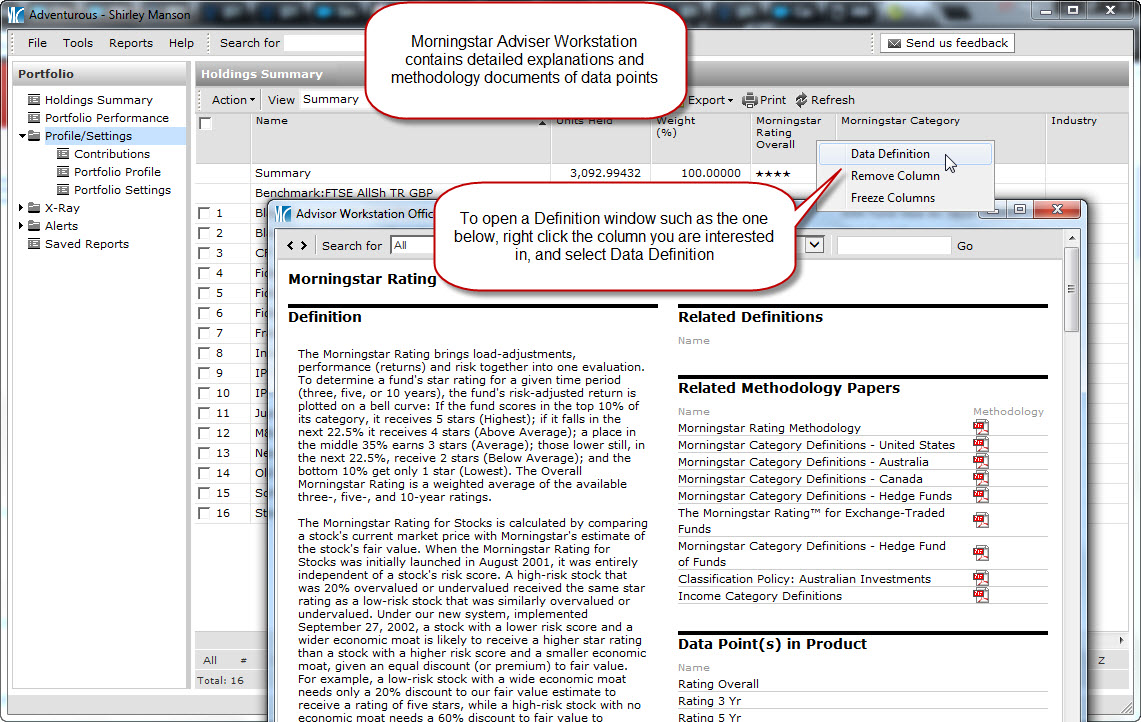This screenshot has width=1141, height=722.
Task: Click the Refresh icon in toolbar
Action: 801,100
